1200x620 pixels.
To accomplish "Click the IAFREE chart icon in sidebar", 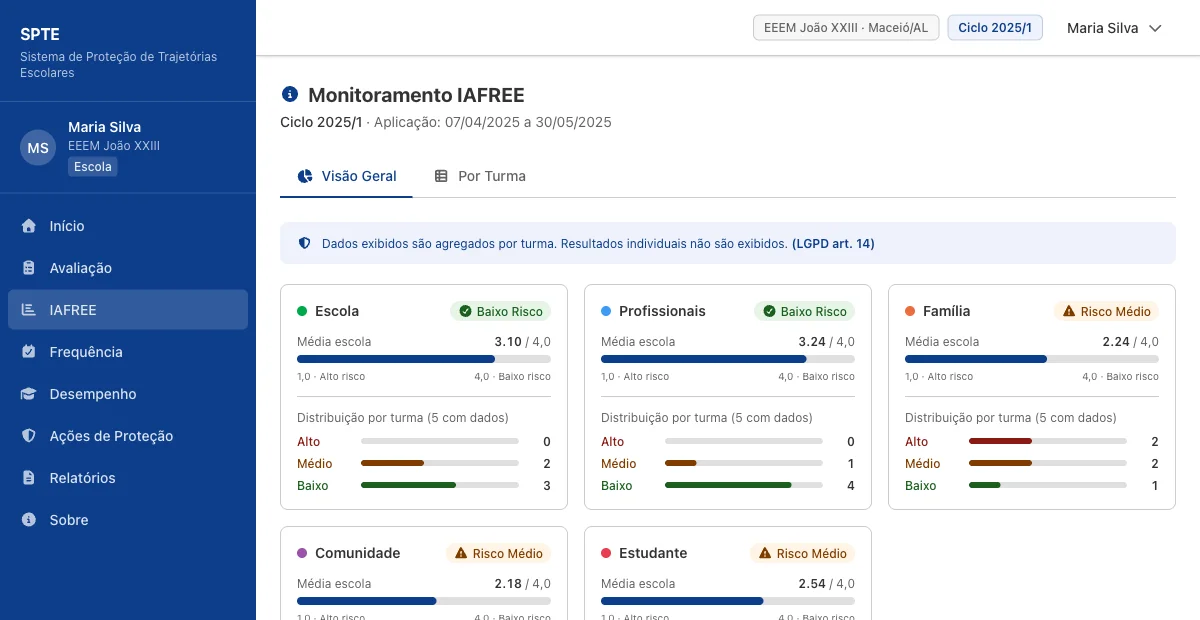I will 29,310.
